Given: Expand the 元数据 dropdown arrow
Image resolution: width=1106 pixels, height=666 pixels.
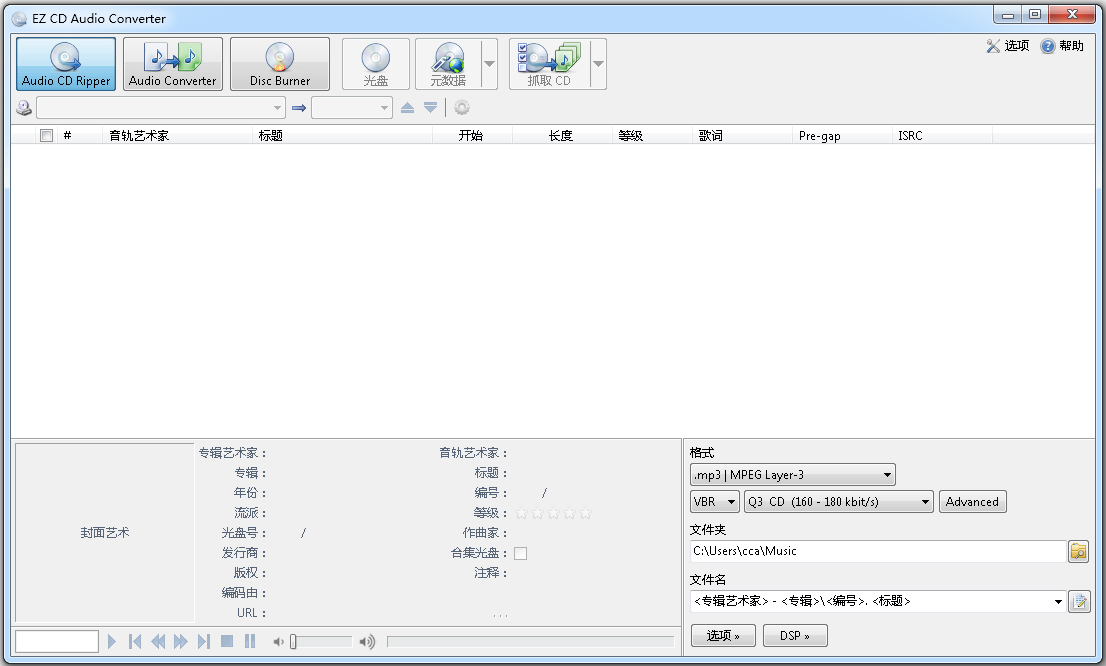Looking at the screenshot, I should 489,64.
